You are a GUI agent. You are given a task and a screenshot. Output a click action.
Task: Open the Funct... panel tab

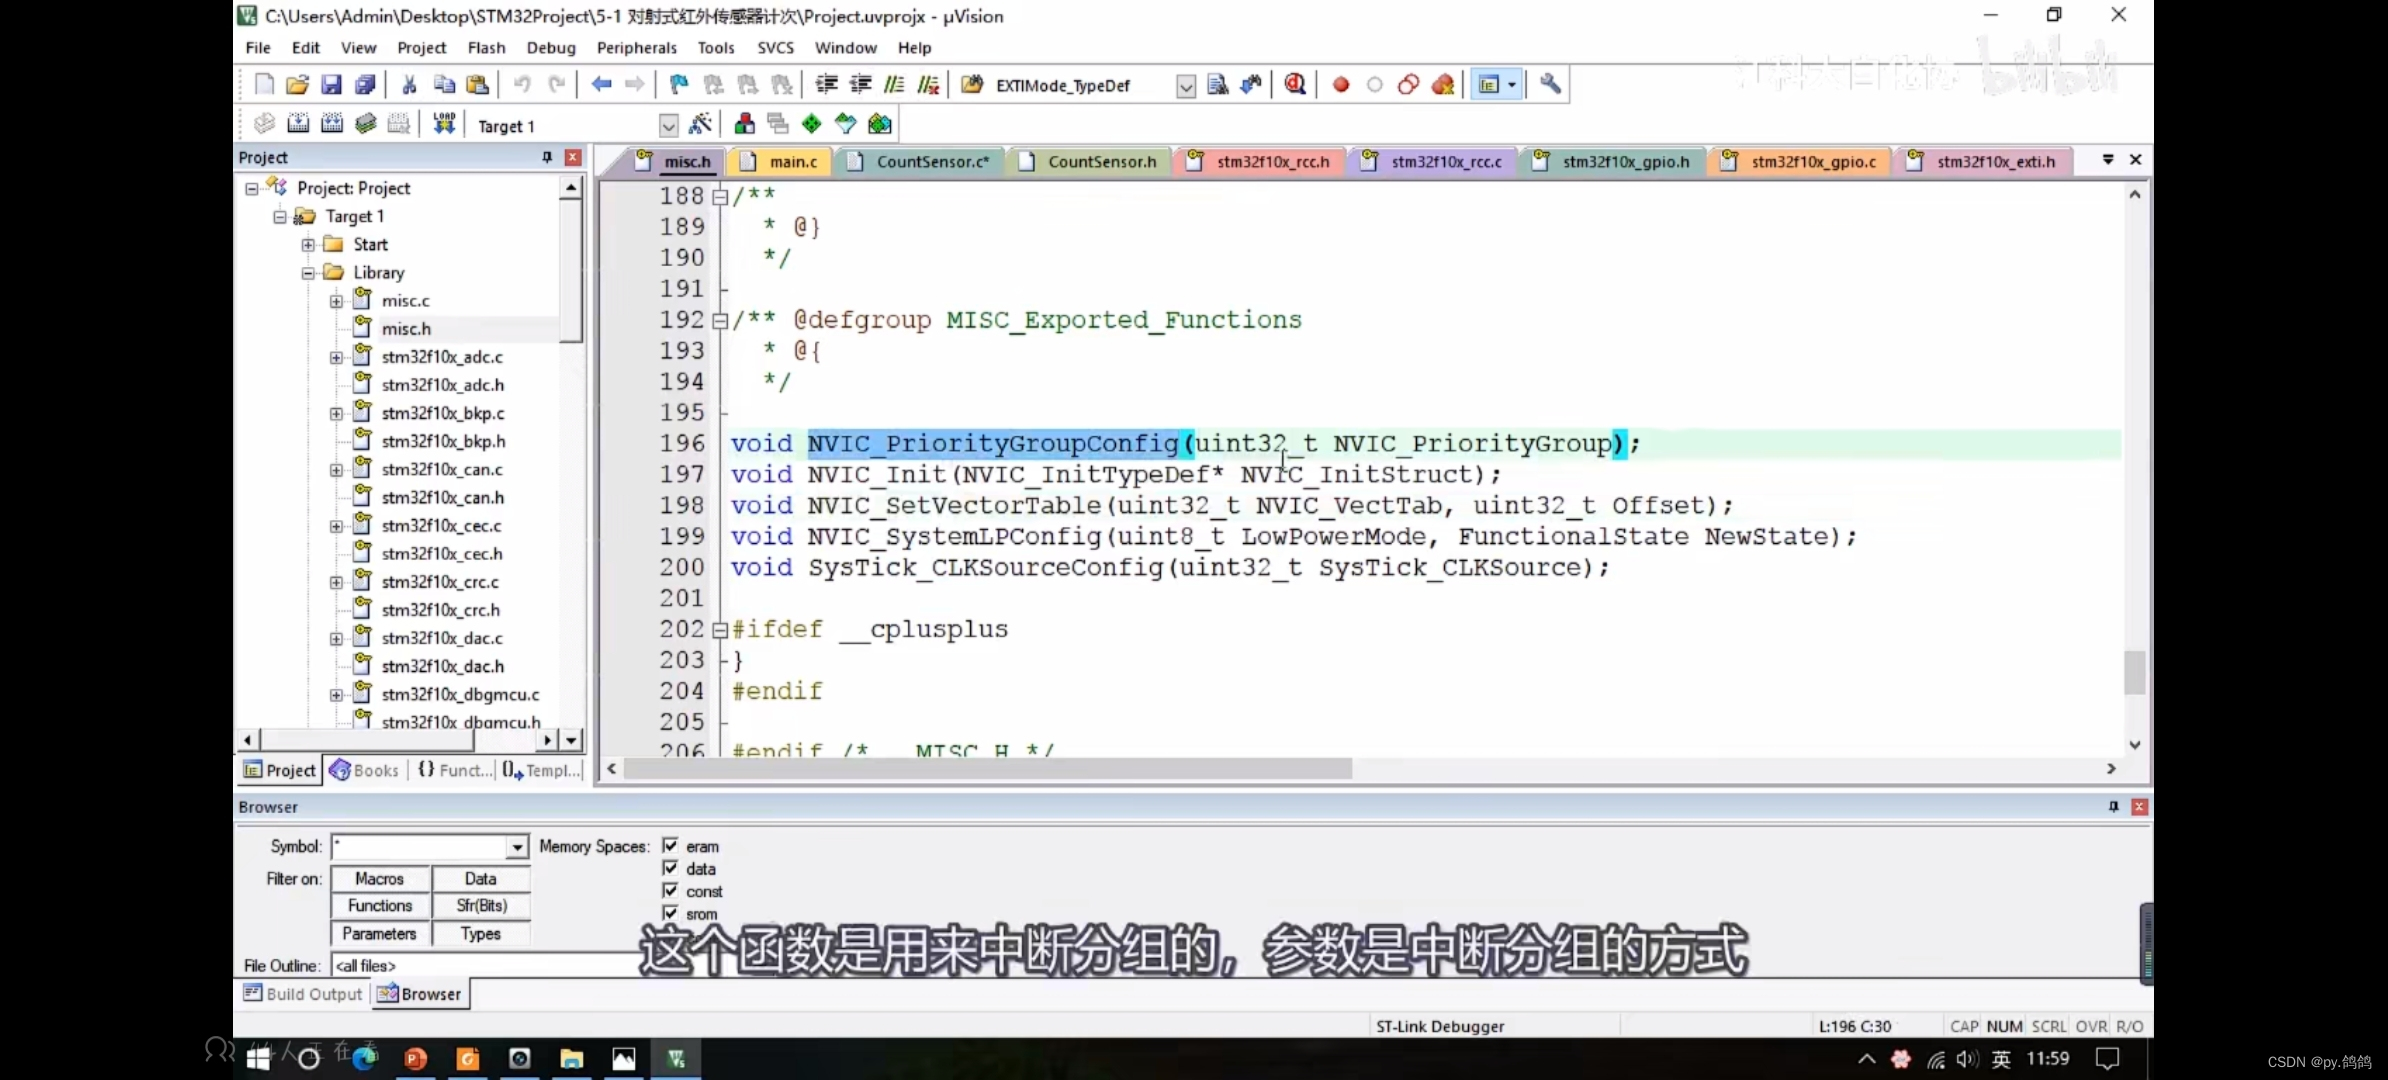click(455, 770)
